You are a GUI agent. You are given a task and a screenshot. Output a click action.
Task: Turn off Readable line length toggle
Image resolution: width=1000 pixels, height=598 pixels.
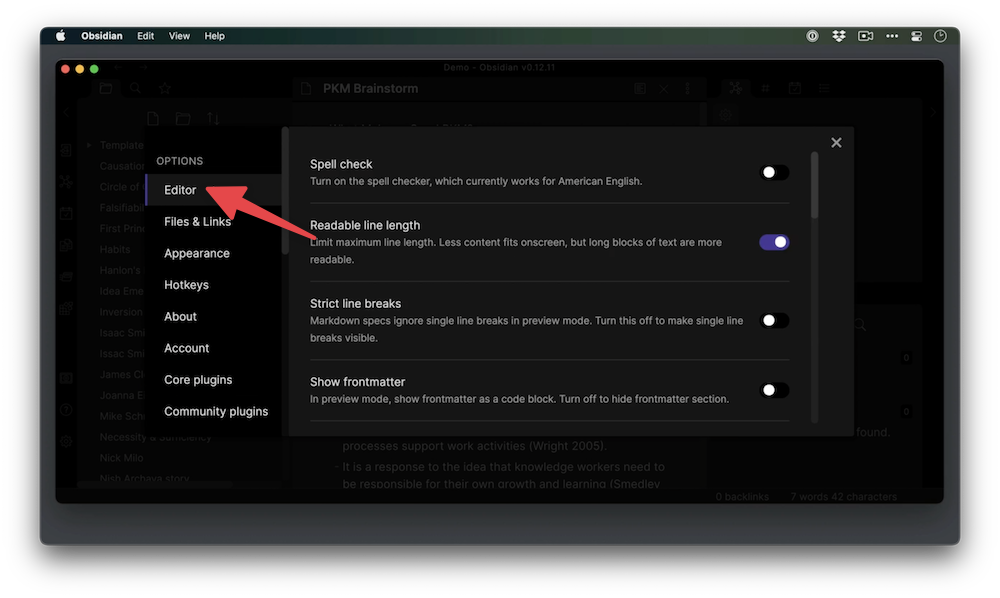(774, 242)
